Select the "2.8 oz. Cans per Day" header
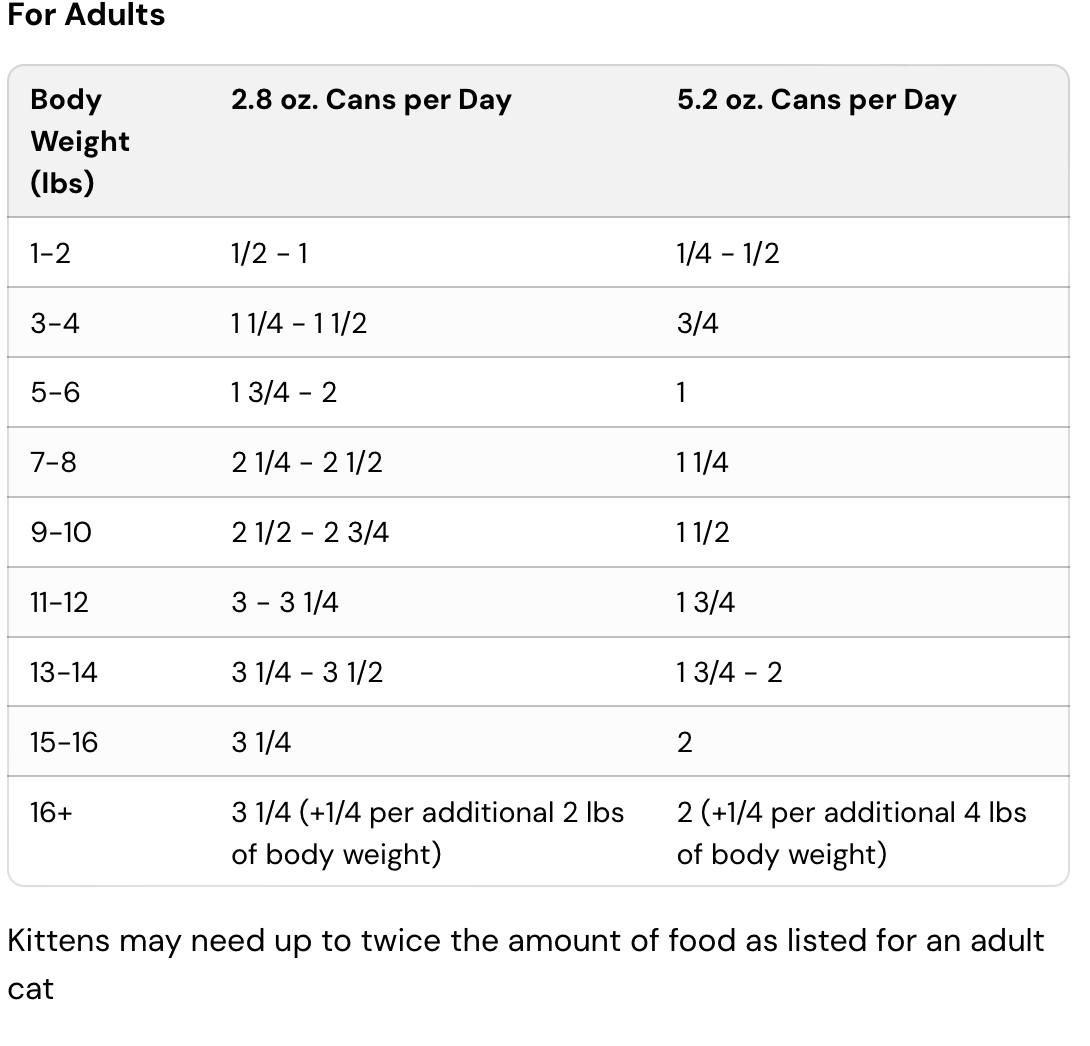Image resolution: width=1090 pixels, height=1046 pixels. point(371,100)
